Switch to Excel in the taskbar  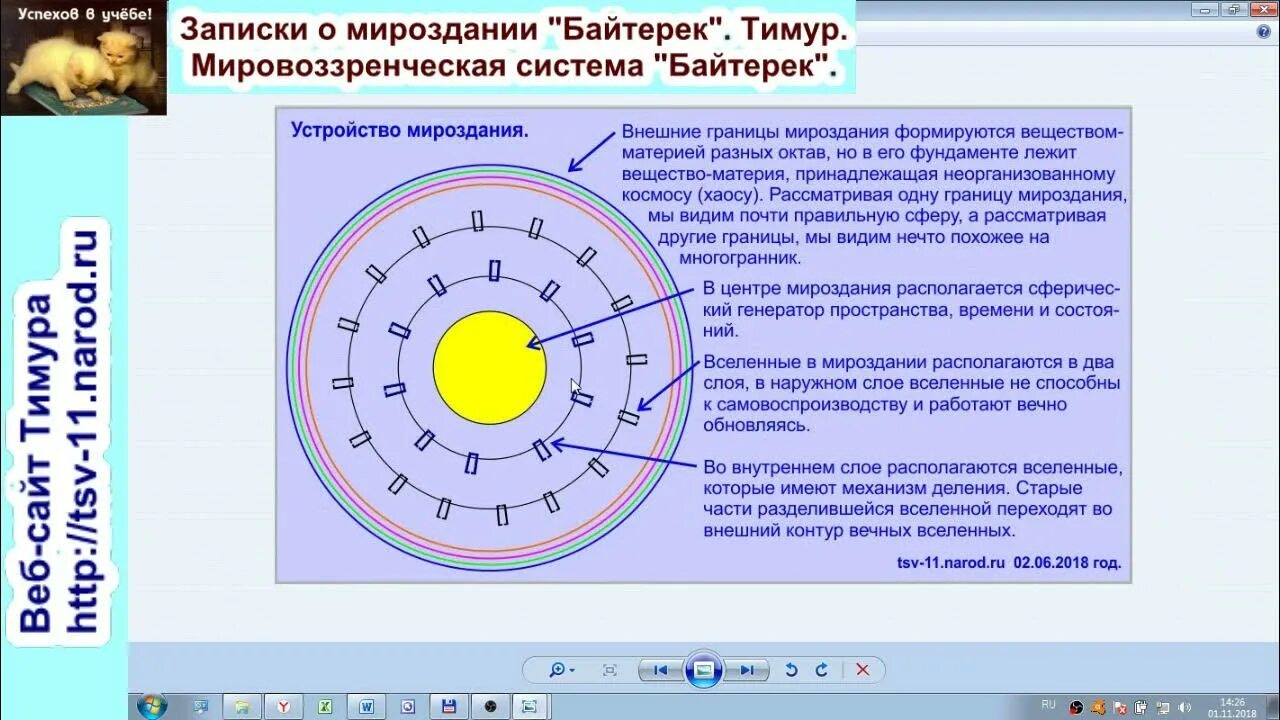pos(325,706)
